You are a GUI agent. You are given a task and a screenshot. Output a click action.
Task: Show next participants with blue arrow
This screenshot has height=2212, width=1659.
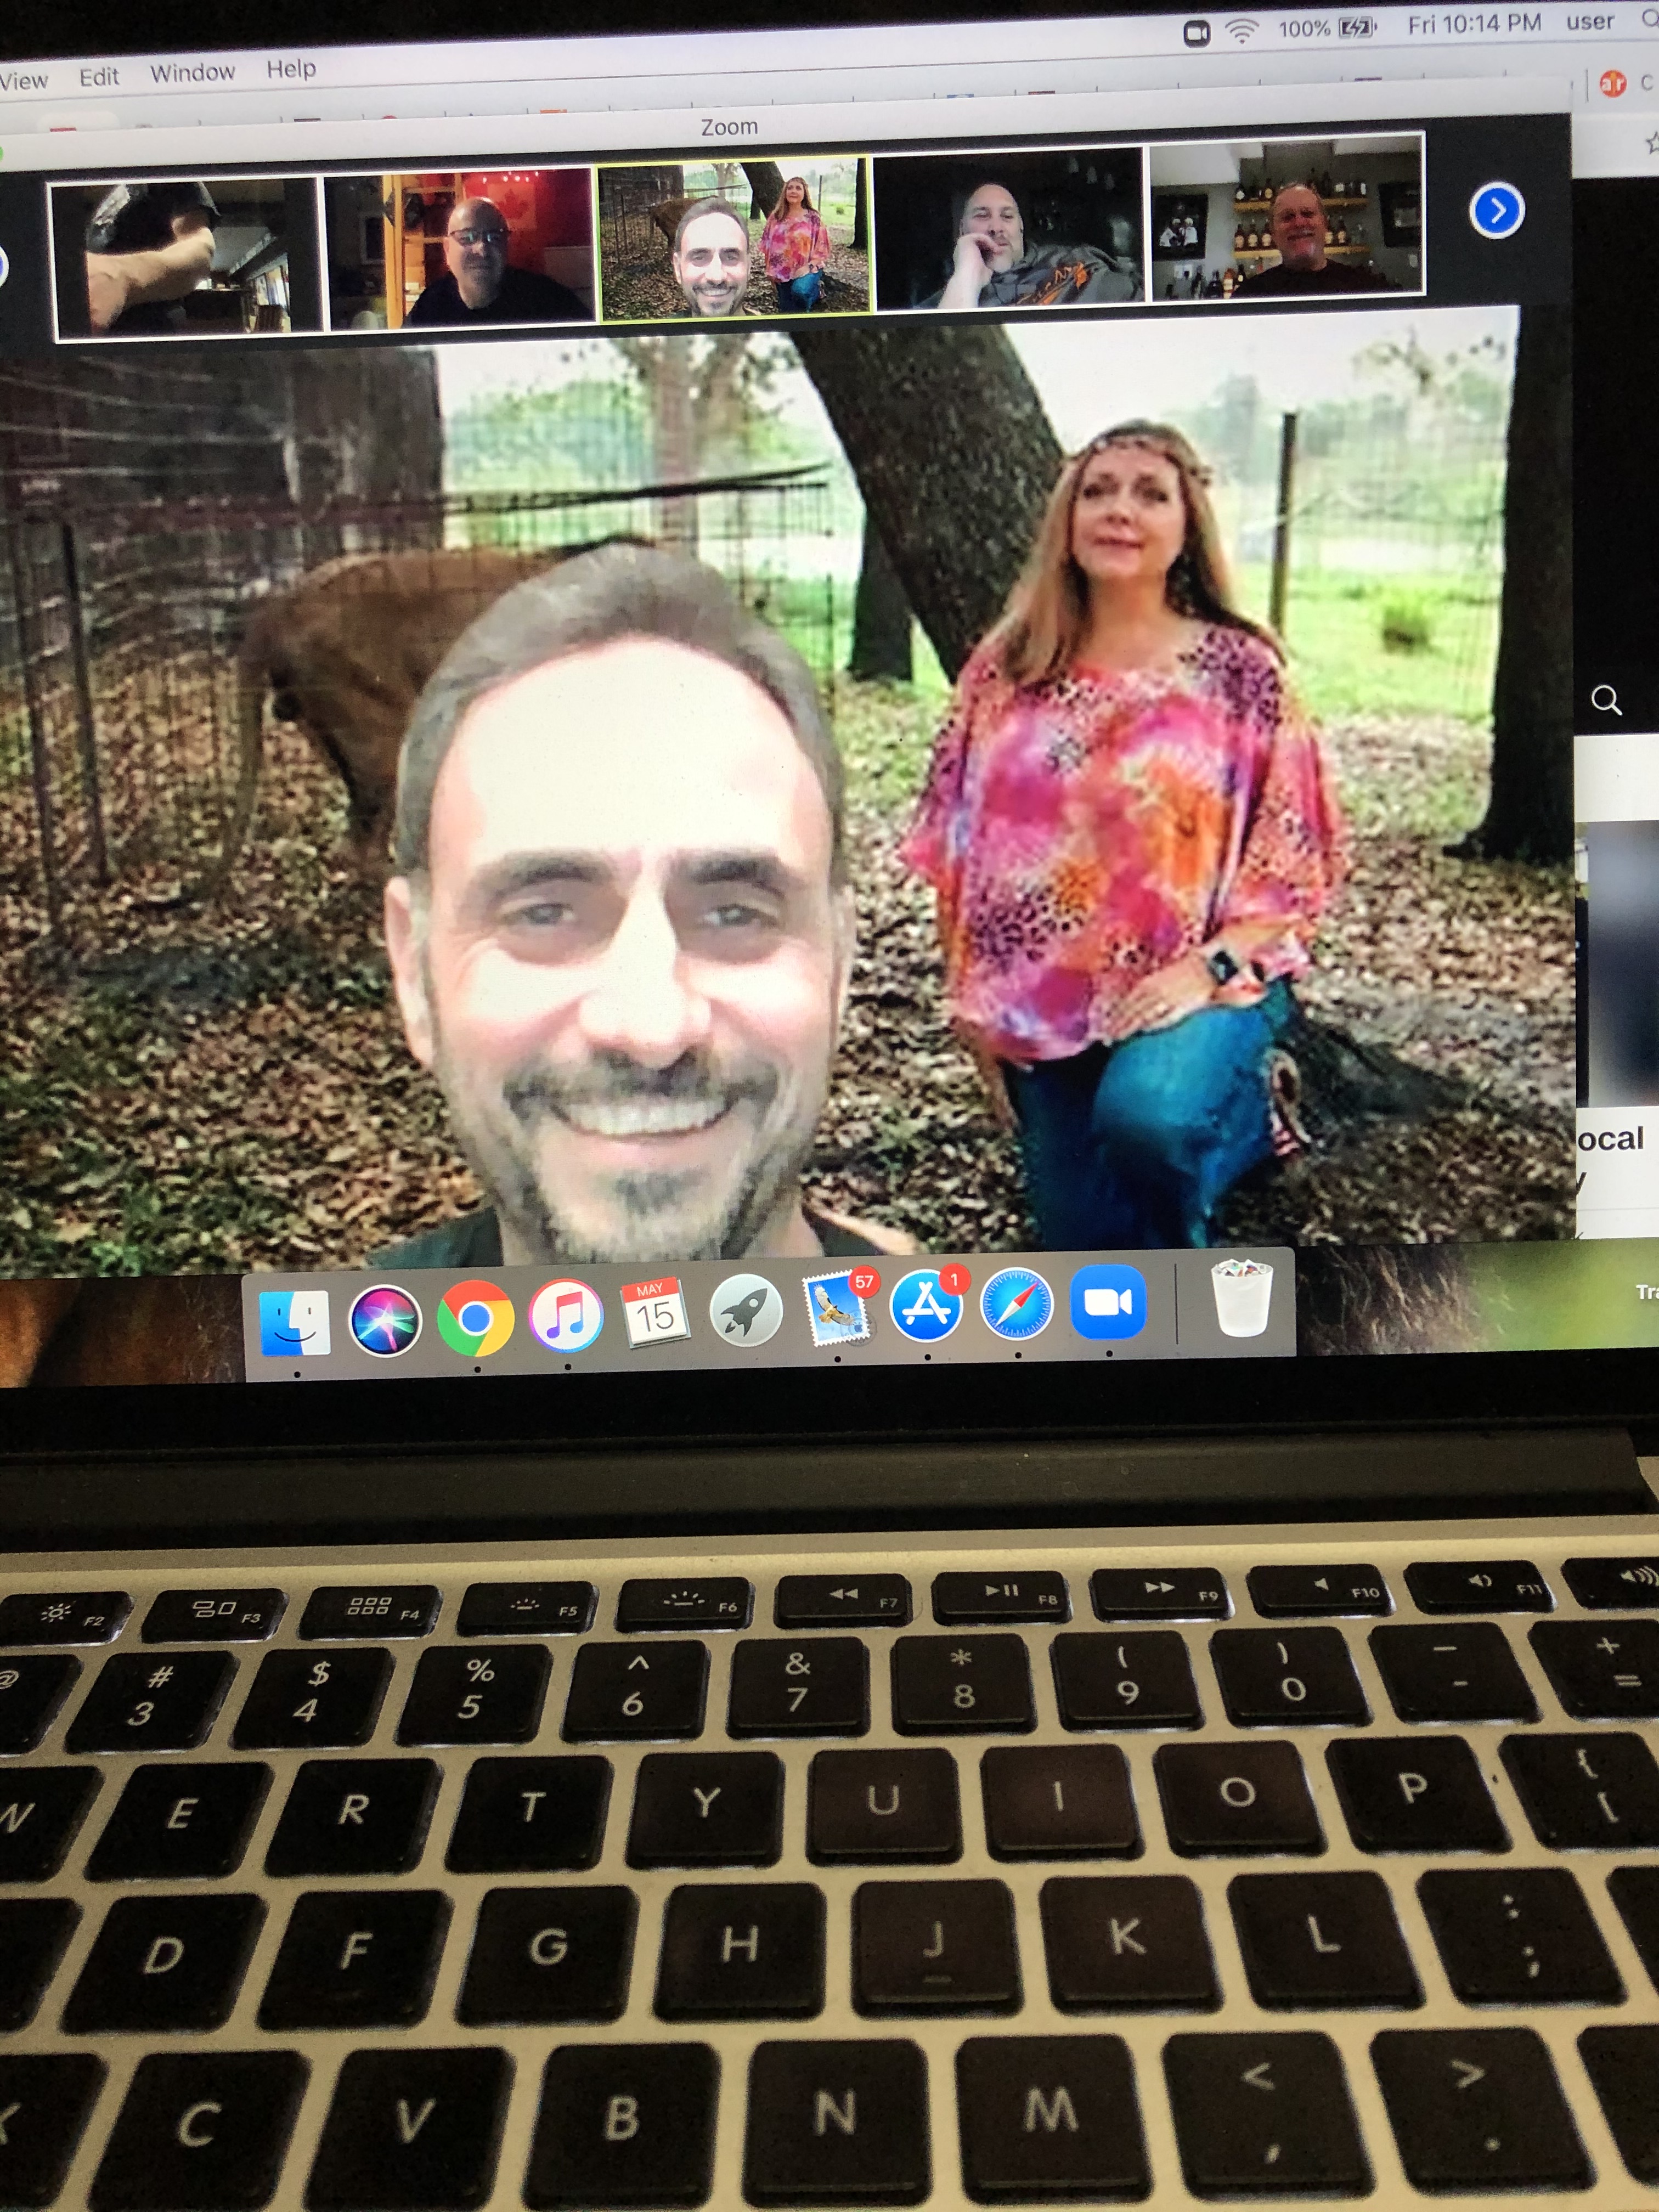click(x=1496, y=210)
